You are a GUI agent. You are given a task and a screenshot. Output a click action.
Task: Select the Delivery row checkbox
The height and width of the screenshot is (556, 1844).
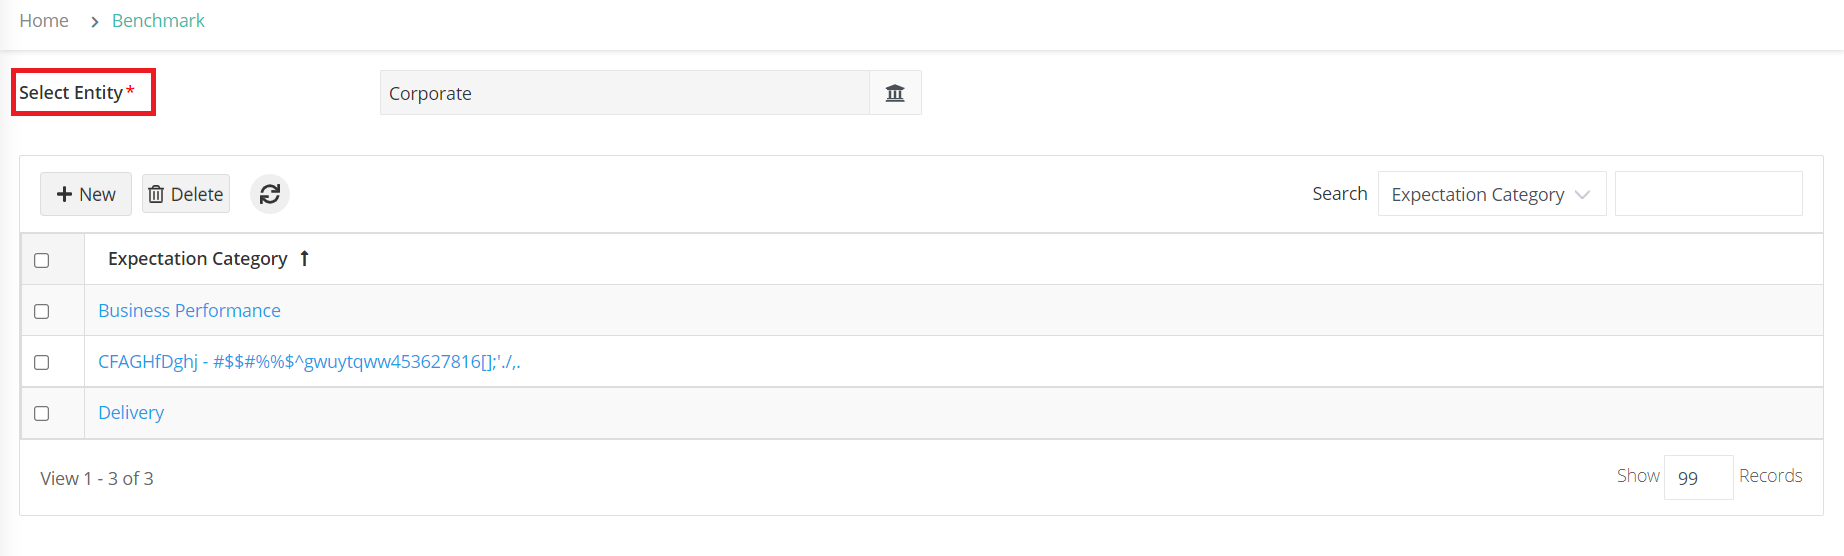point(42,413)
